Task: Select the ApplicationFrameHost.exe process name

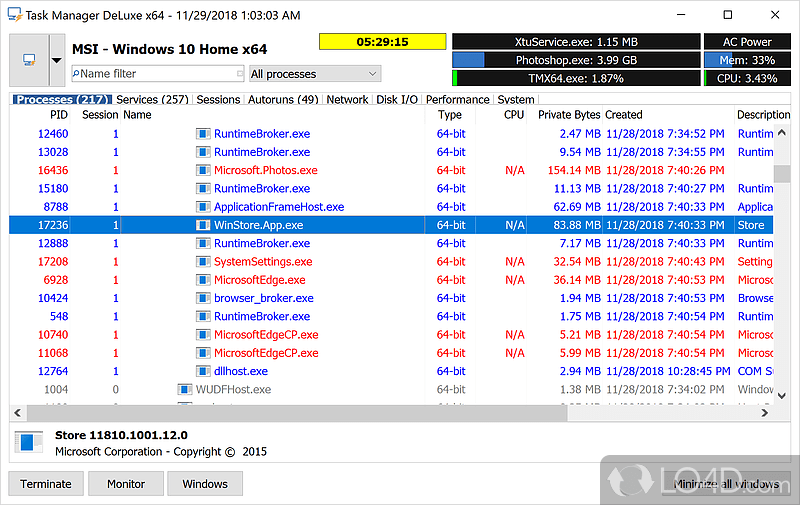Action: click(x=279, y=207)
